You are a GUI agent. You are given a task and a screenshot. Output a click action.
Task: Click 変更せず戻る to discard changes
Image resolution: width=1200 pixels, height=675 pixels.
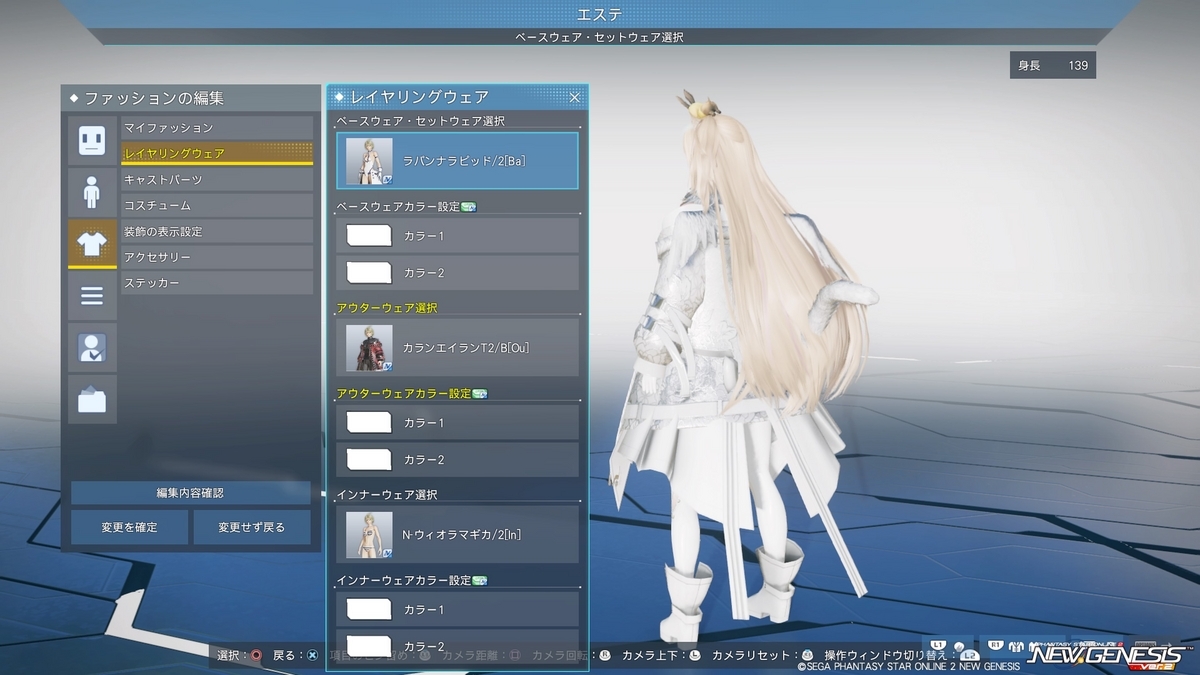(x=251, y=527)
